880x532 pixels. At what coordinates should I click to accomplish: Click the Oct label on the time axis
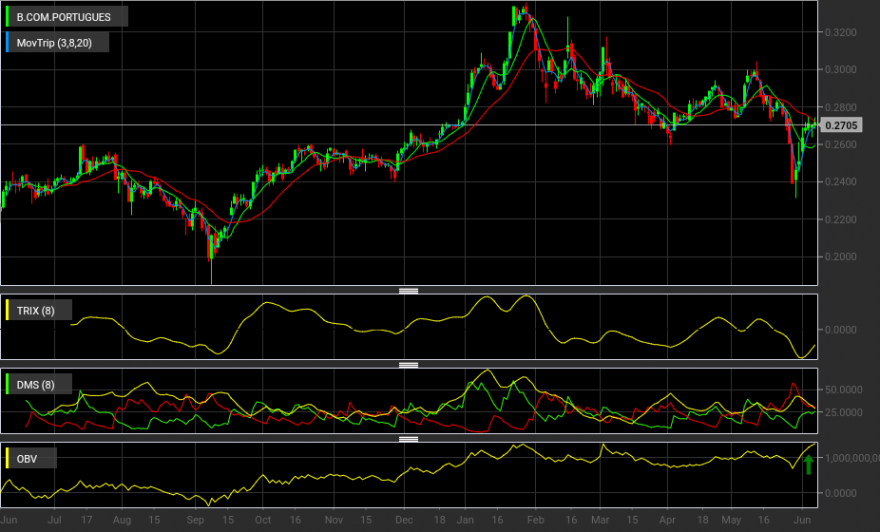point(263,520)
